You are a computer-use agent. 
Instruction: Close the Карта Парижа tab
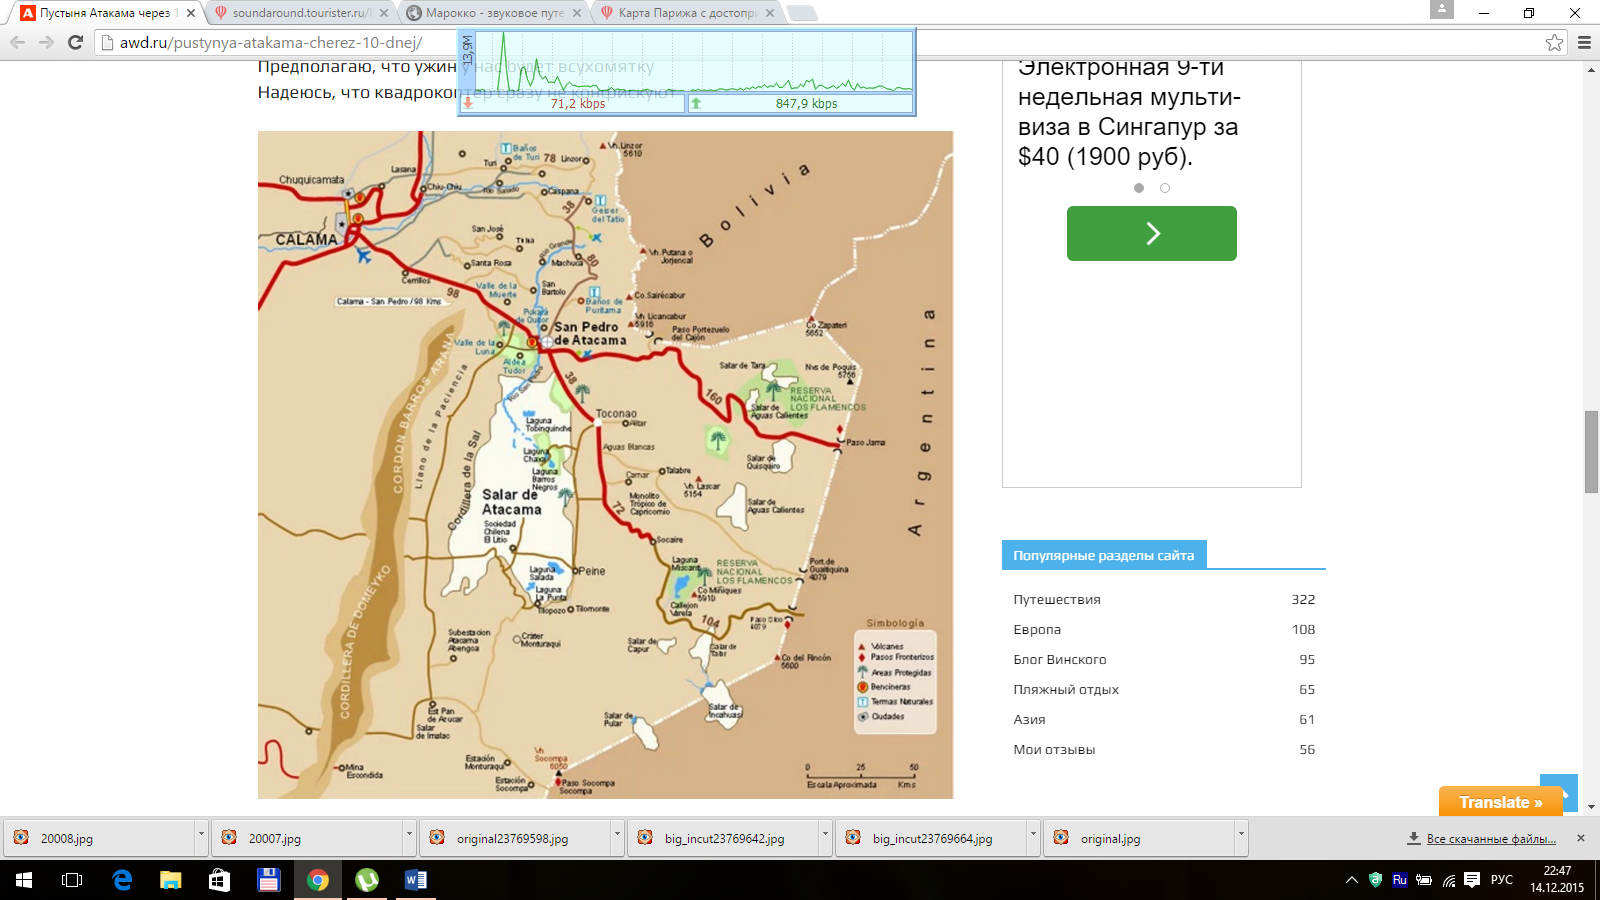[x=769, y=13]
